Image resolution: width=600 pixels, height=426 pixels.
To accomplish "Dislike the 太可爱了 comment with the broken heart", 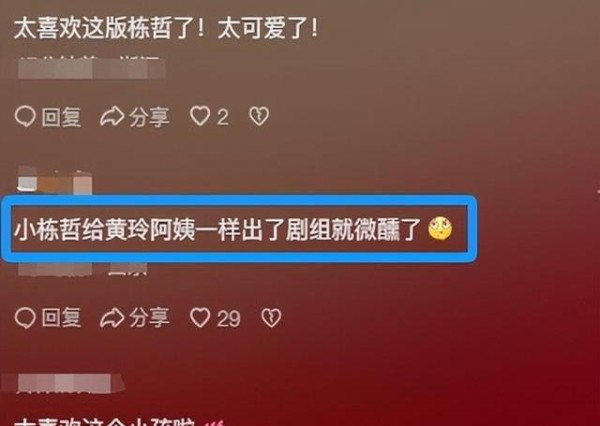I will coord(259,116).
